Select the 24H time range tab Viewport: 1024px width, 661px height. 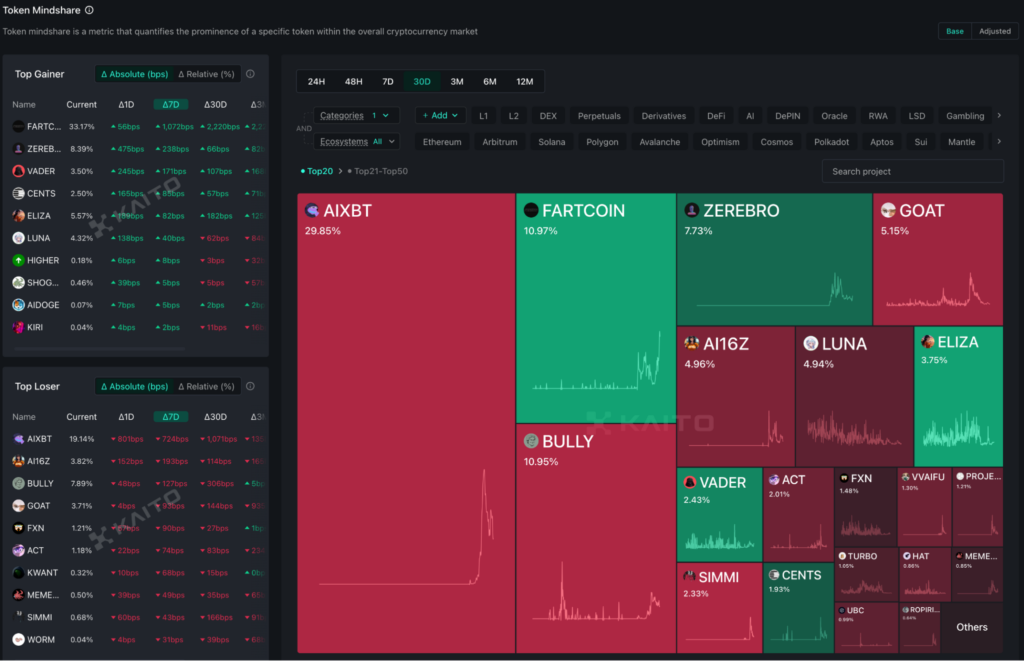(316, 82)
